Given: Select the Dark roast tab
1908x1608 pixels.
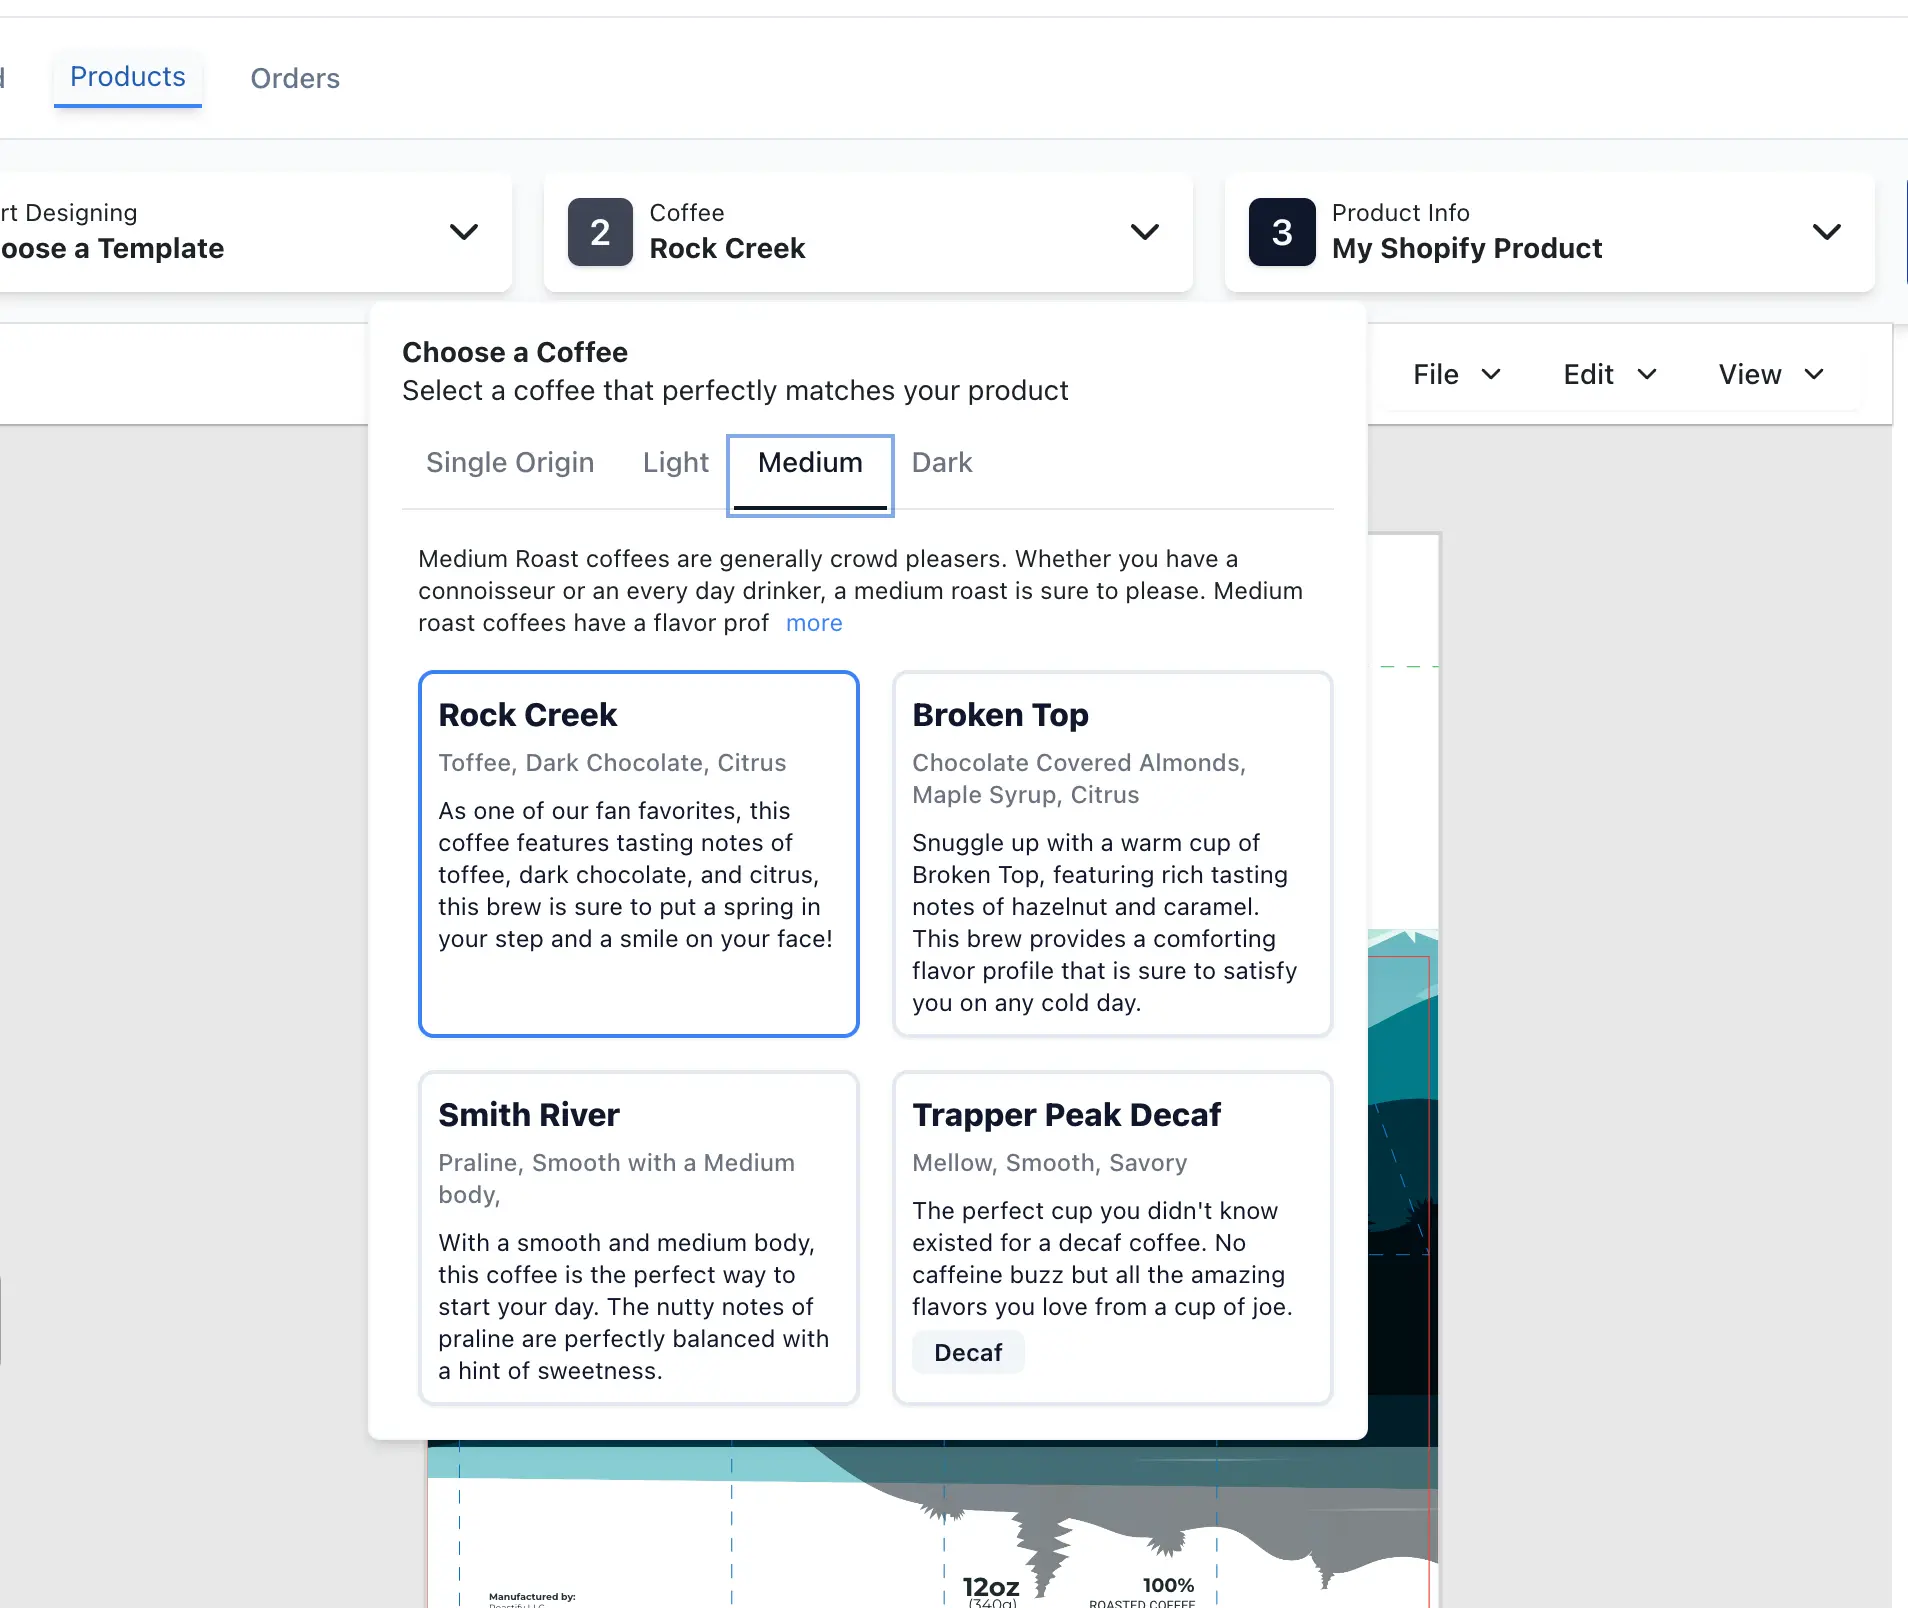Looking at the screenshot, I should [x=941, y=462].
